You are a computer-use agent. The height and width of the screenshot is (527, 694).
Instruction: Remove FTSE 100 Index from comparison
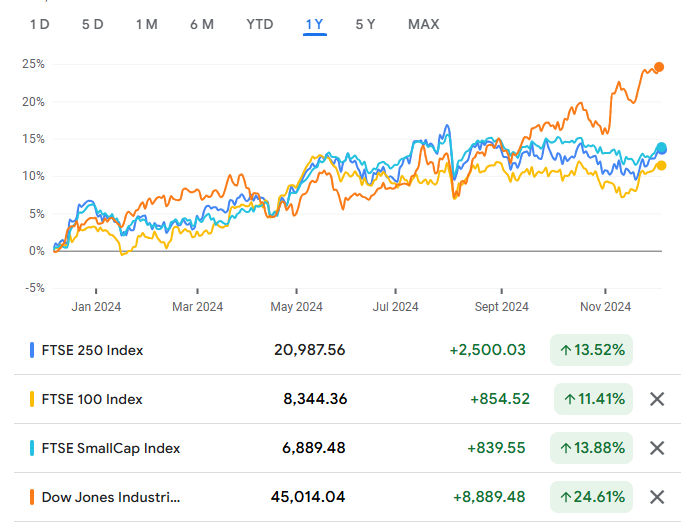[657, 399]
